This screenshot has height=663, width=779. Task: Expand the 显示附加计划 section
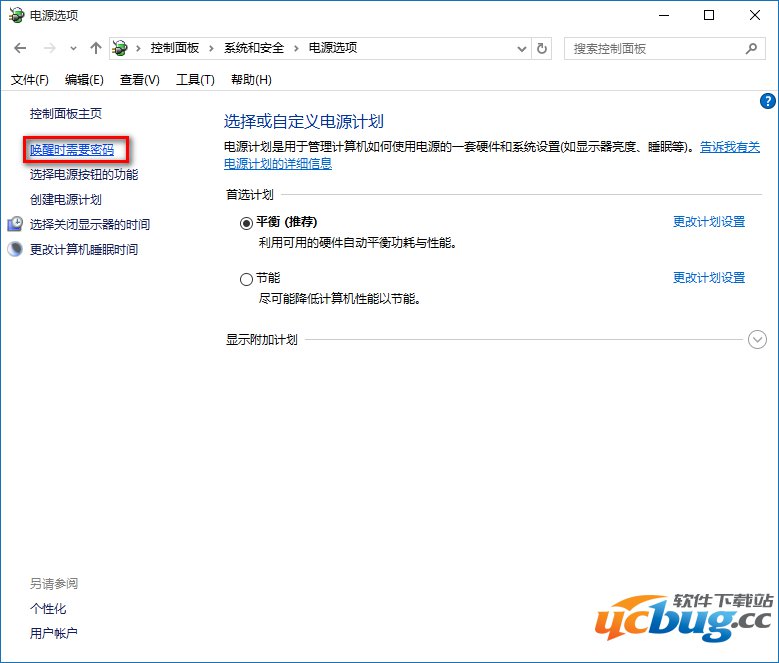pos(757,340)
